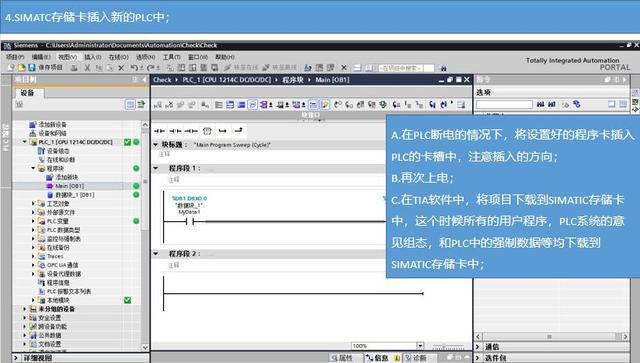This screenshot has width=640, height=363.
Task: Select Main [OB1] block in tree
Action: tap(69, 186)
